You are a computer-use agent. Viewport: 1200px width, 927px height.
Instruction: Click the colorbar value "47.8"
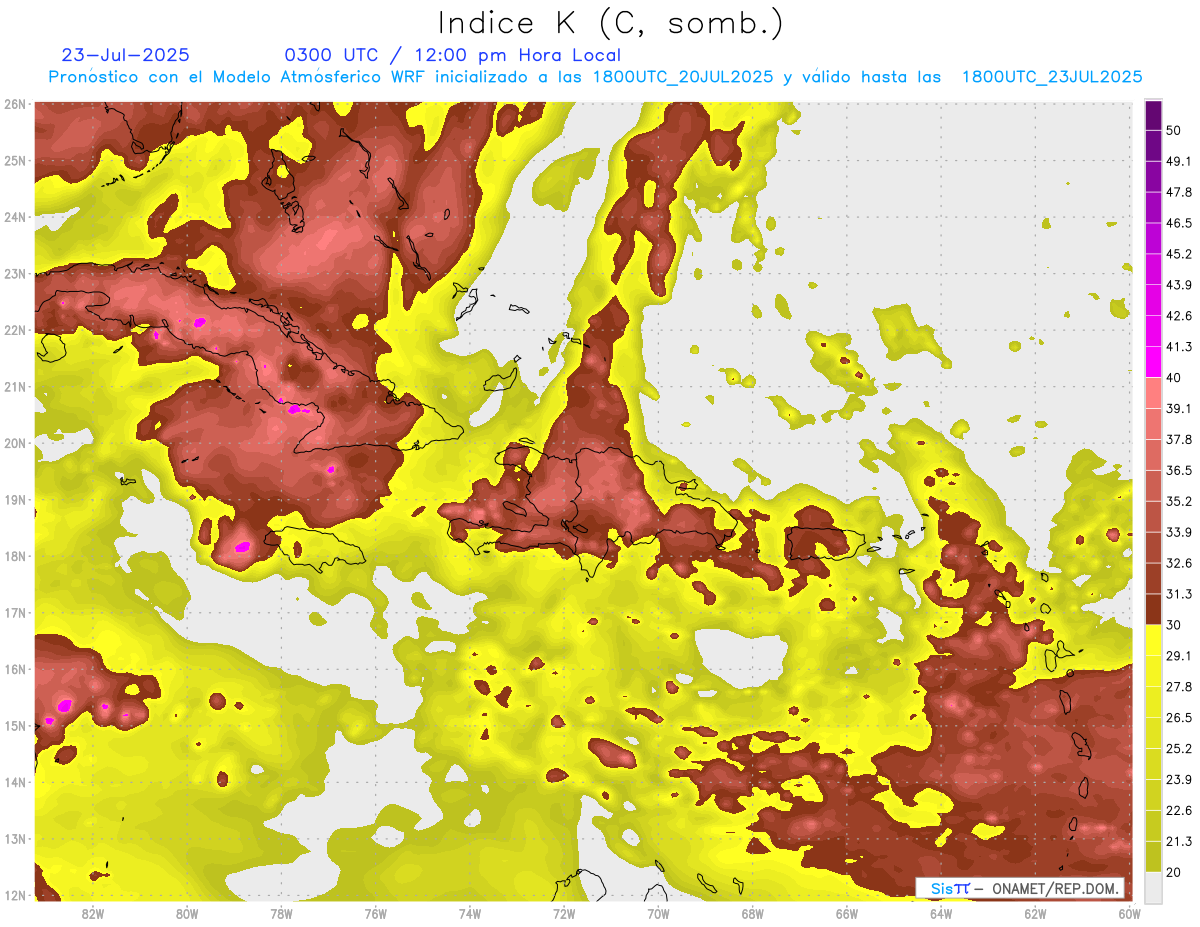(1178, 192)
